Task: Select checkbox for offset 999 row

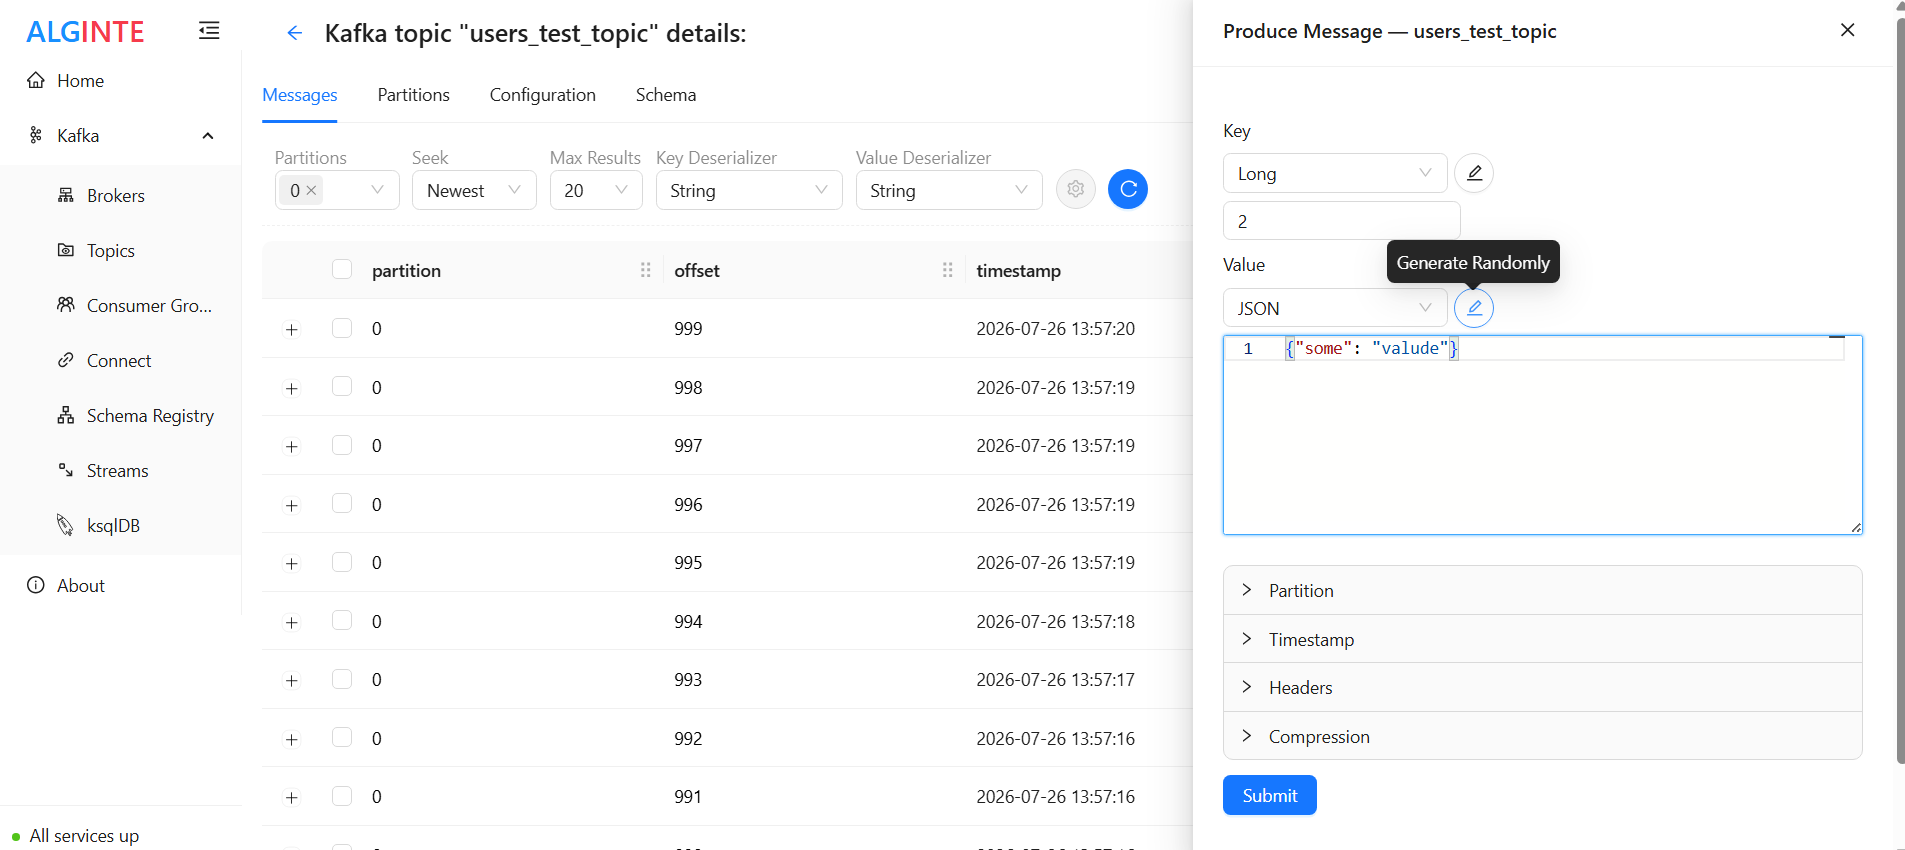Action: click(342, 328)
